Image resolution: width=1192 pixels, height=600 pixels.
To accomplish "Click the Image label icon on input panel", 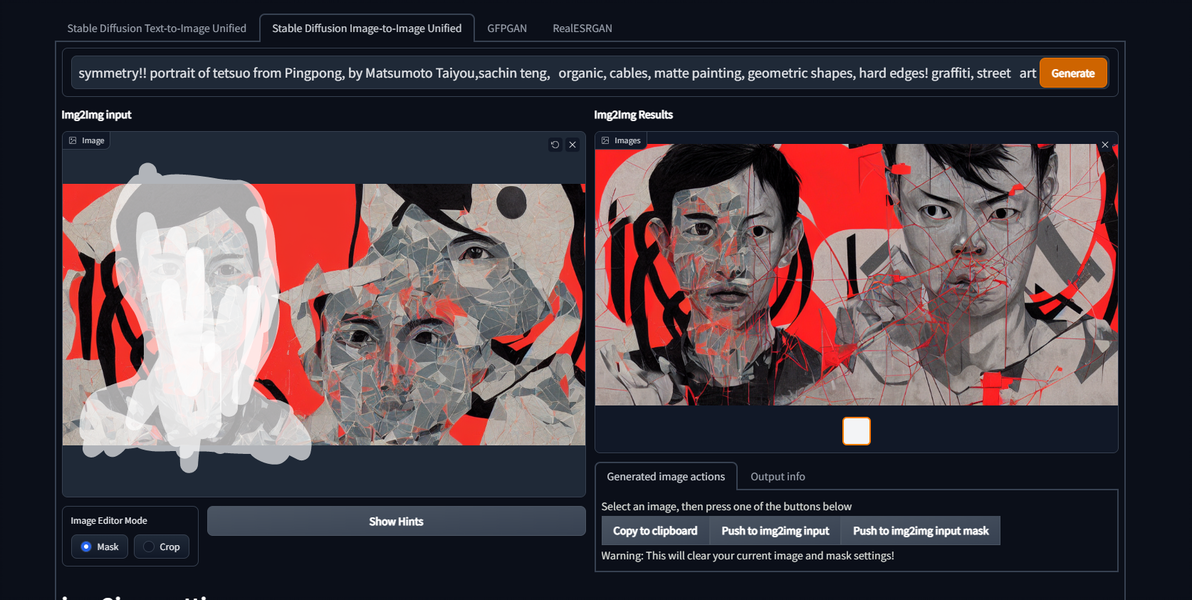I will (73, 141).
